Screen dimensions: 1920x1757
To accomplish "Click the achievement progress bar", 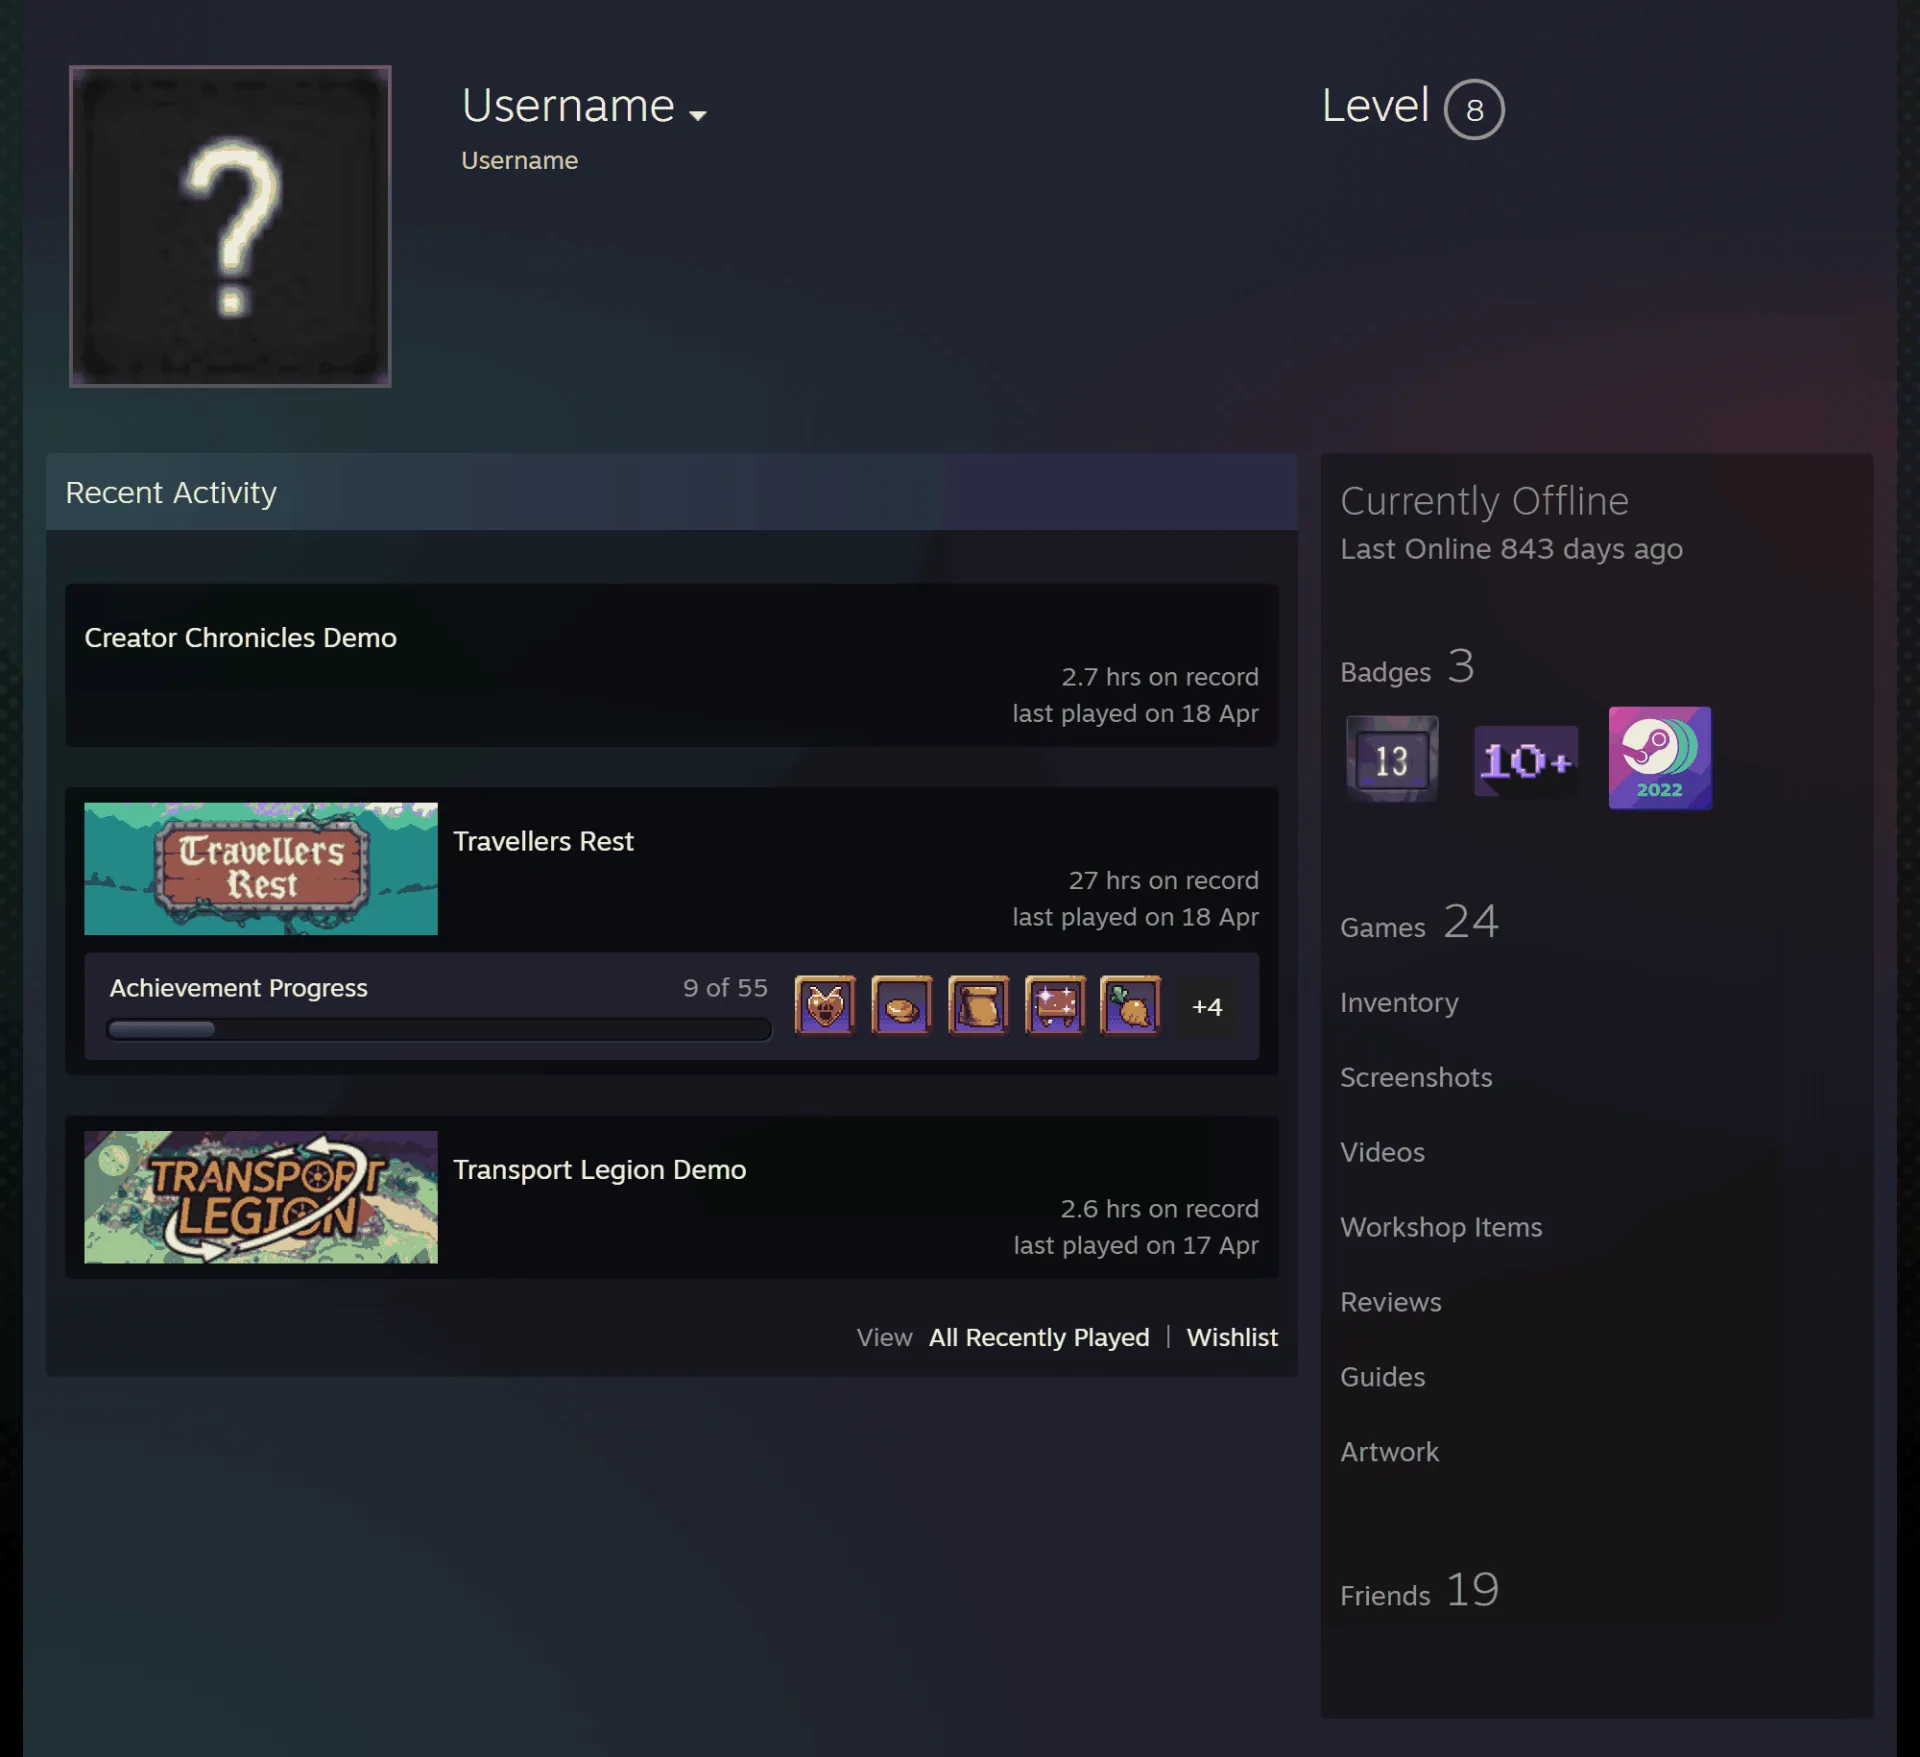I will (x=439, y=1029).
